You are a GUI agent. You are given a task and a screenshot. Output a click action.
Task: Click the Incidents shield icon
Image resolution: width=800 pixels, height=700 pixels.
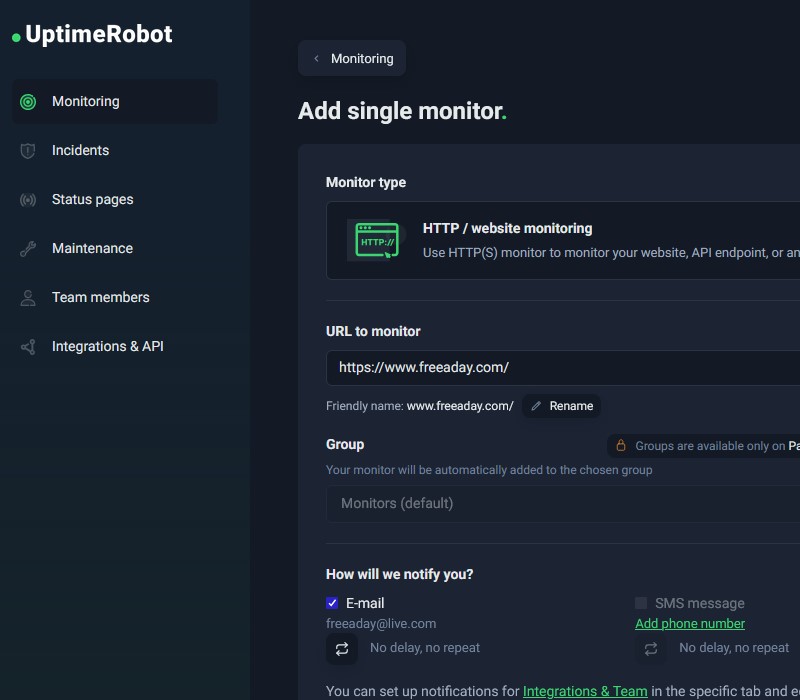pos(28,151)
